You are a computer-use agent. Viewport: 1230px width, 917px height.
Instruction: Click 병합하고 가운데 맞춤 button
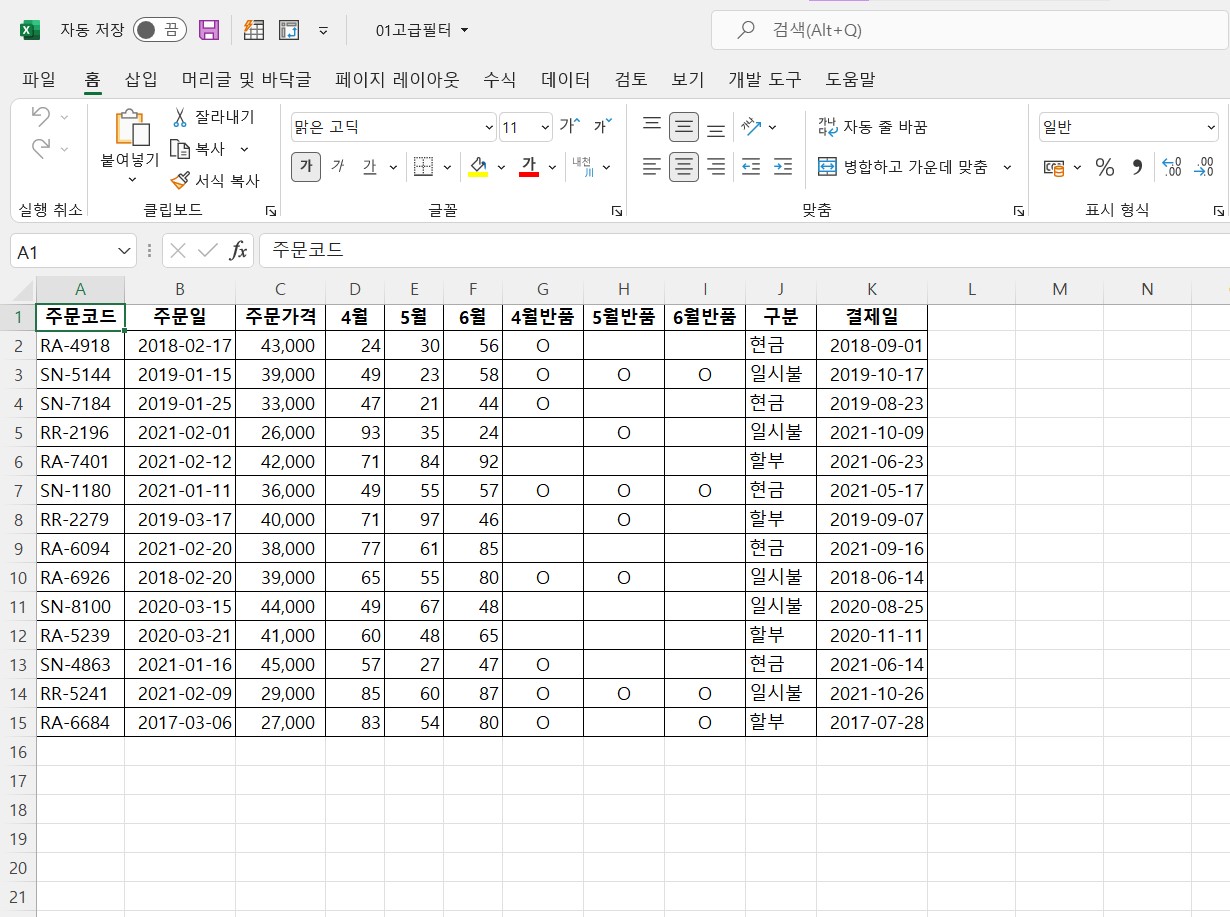(903, 167)
